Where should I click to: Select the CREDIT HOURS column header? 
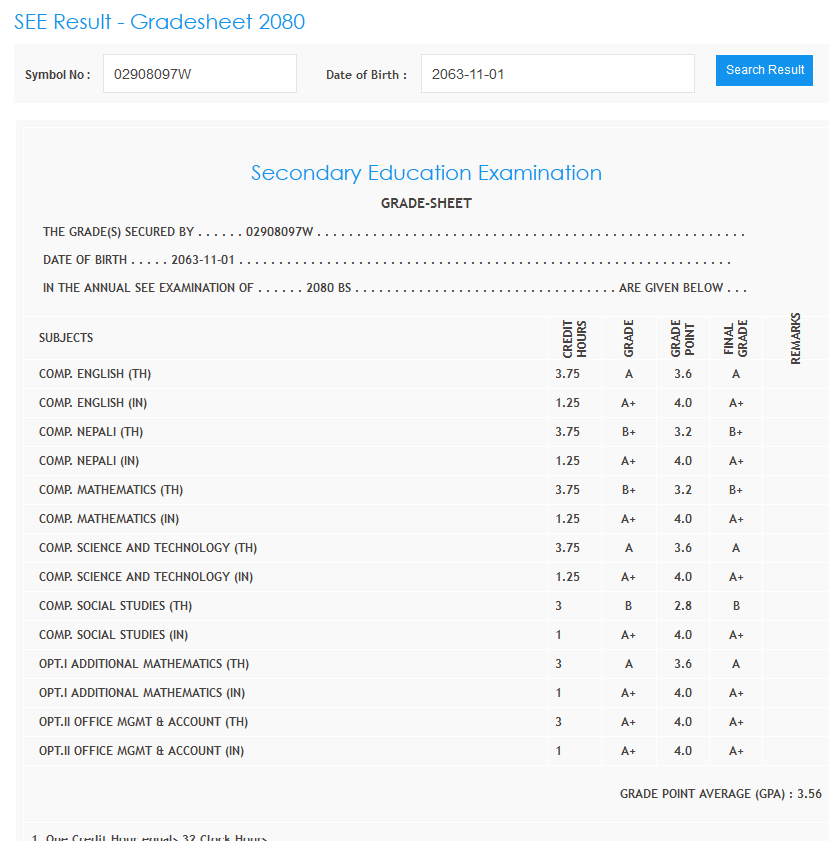point(575,339)
